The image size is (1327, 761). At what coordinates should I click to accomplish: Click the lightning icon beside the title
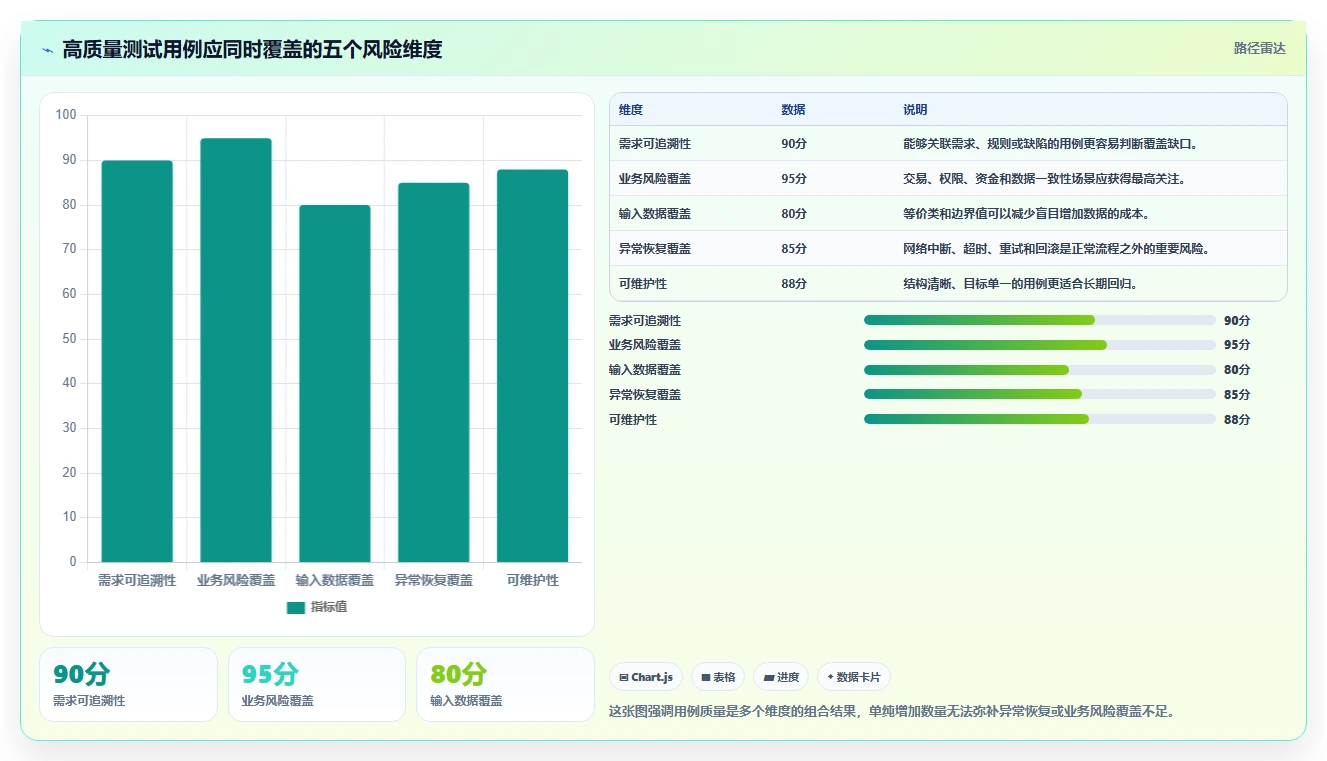click(x=47, y=50)
